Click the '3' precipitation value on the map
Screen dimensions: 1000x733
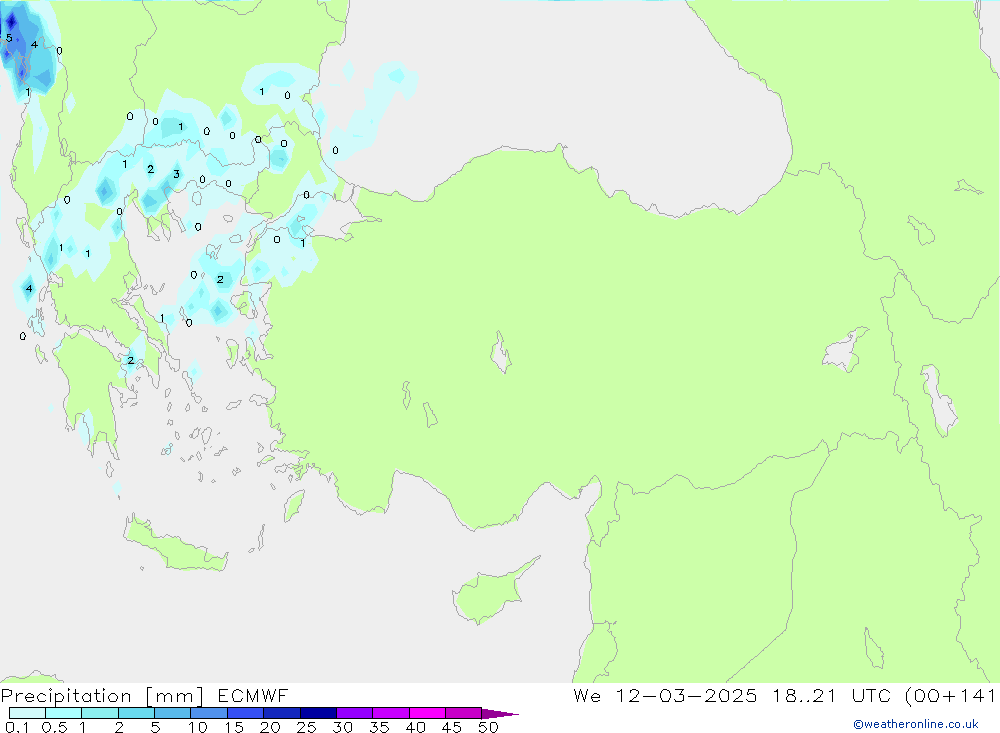click(x=176, y=174)
